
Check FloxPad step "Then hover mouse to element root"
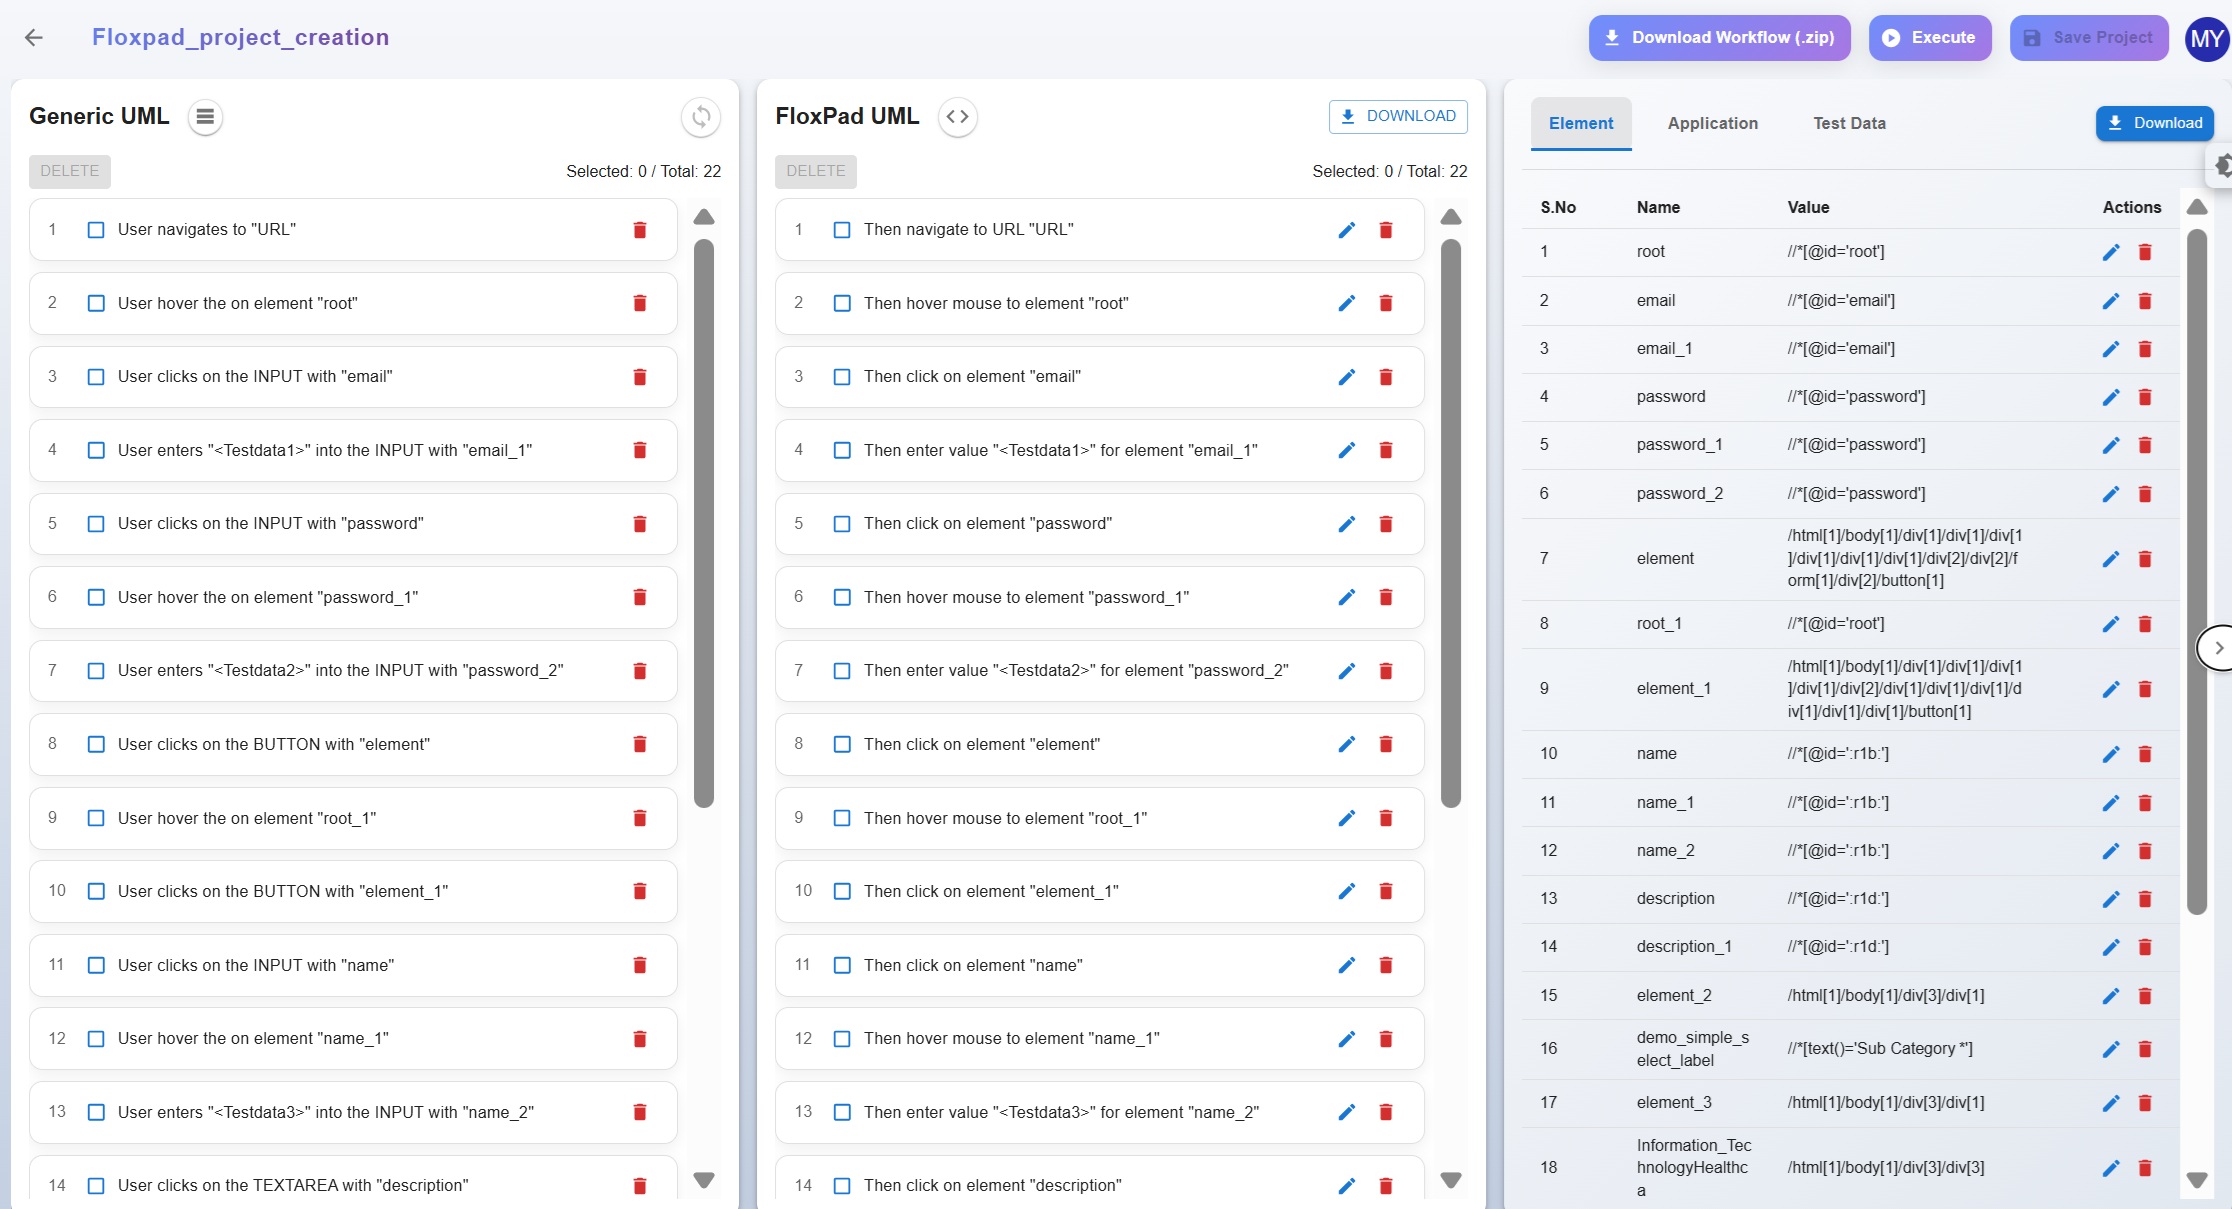(842, 303)
